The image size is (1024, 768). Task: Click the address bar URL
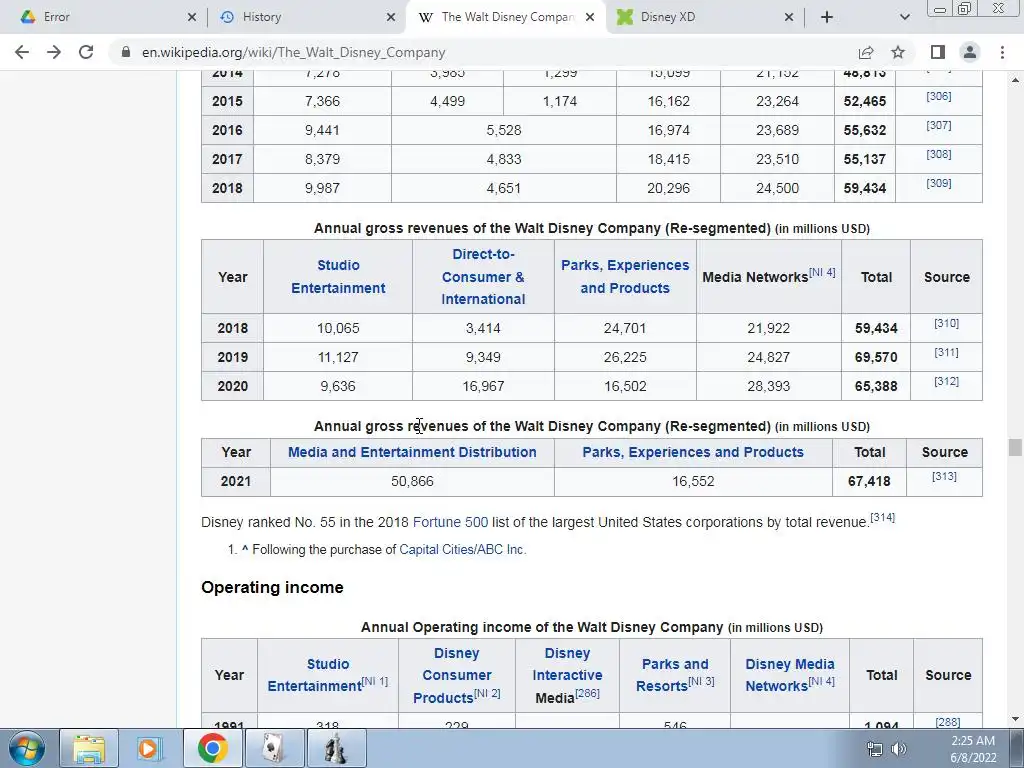293,52
